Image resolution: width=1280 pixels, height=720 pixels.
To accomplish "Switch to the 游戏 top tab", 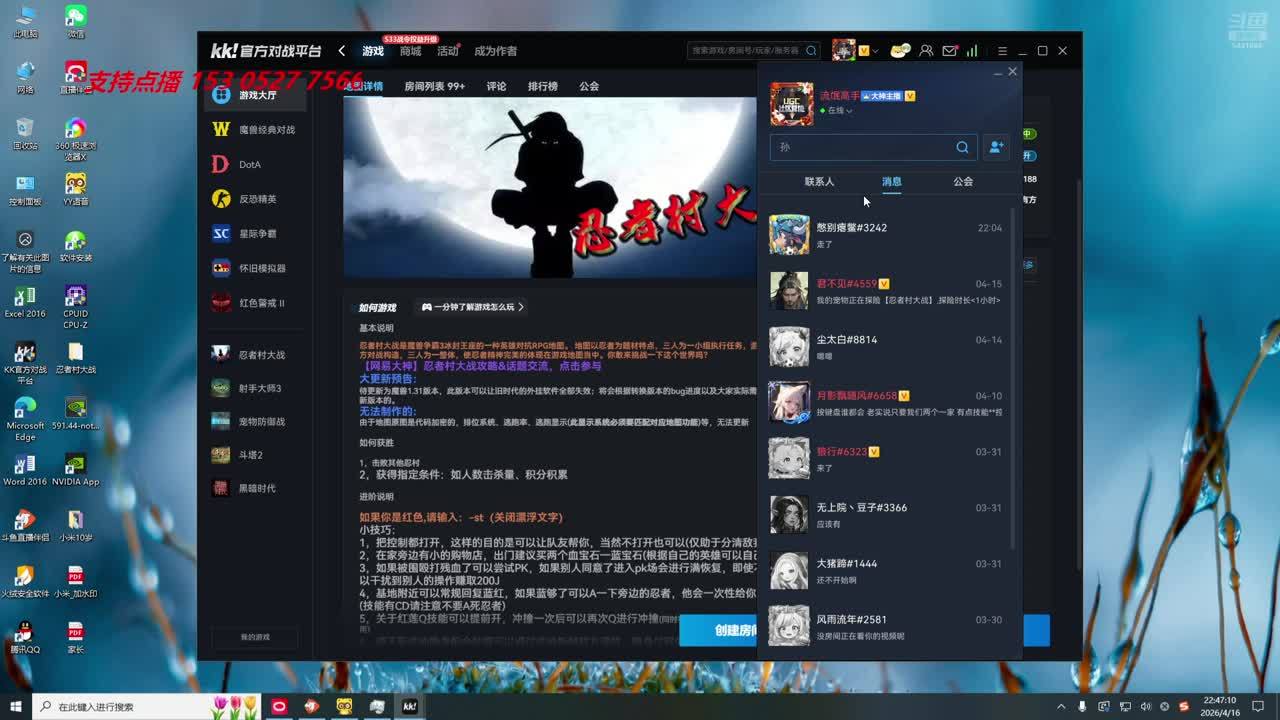I will coord(373,51).
